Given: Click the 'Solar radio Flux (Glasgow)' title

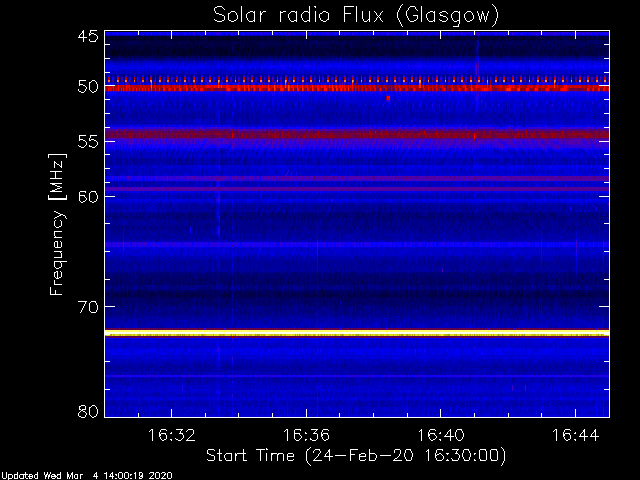Looking at the screenshot, I should point(356,16).
